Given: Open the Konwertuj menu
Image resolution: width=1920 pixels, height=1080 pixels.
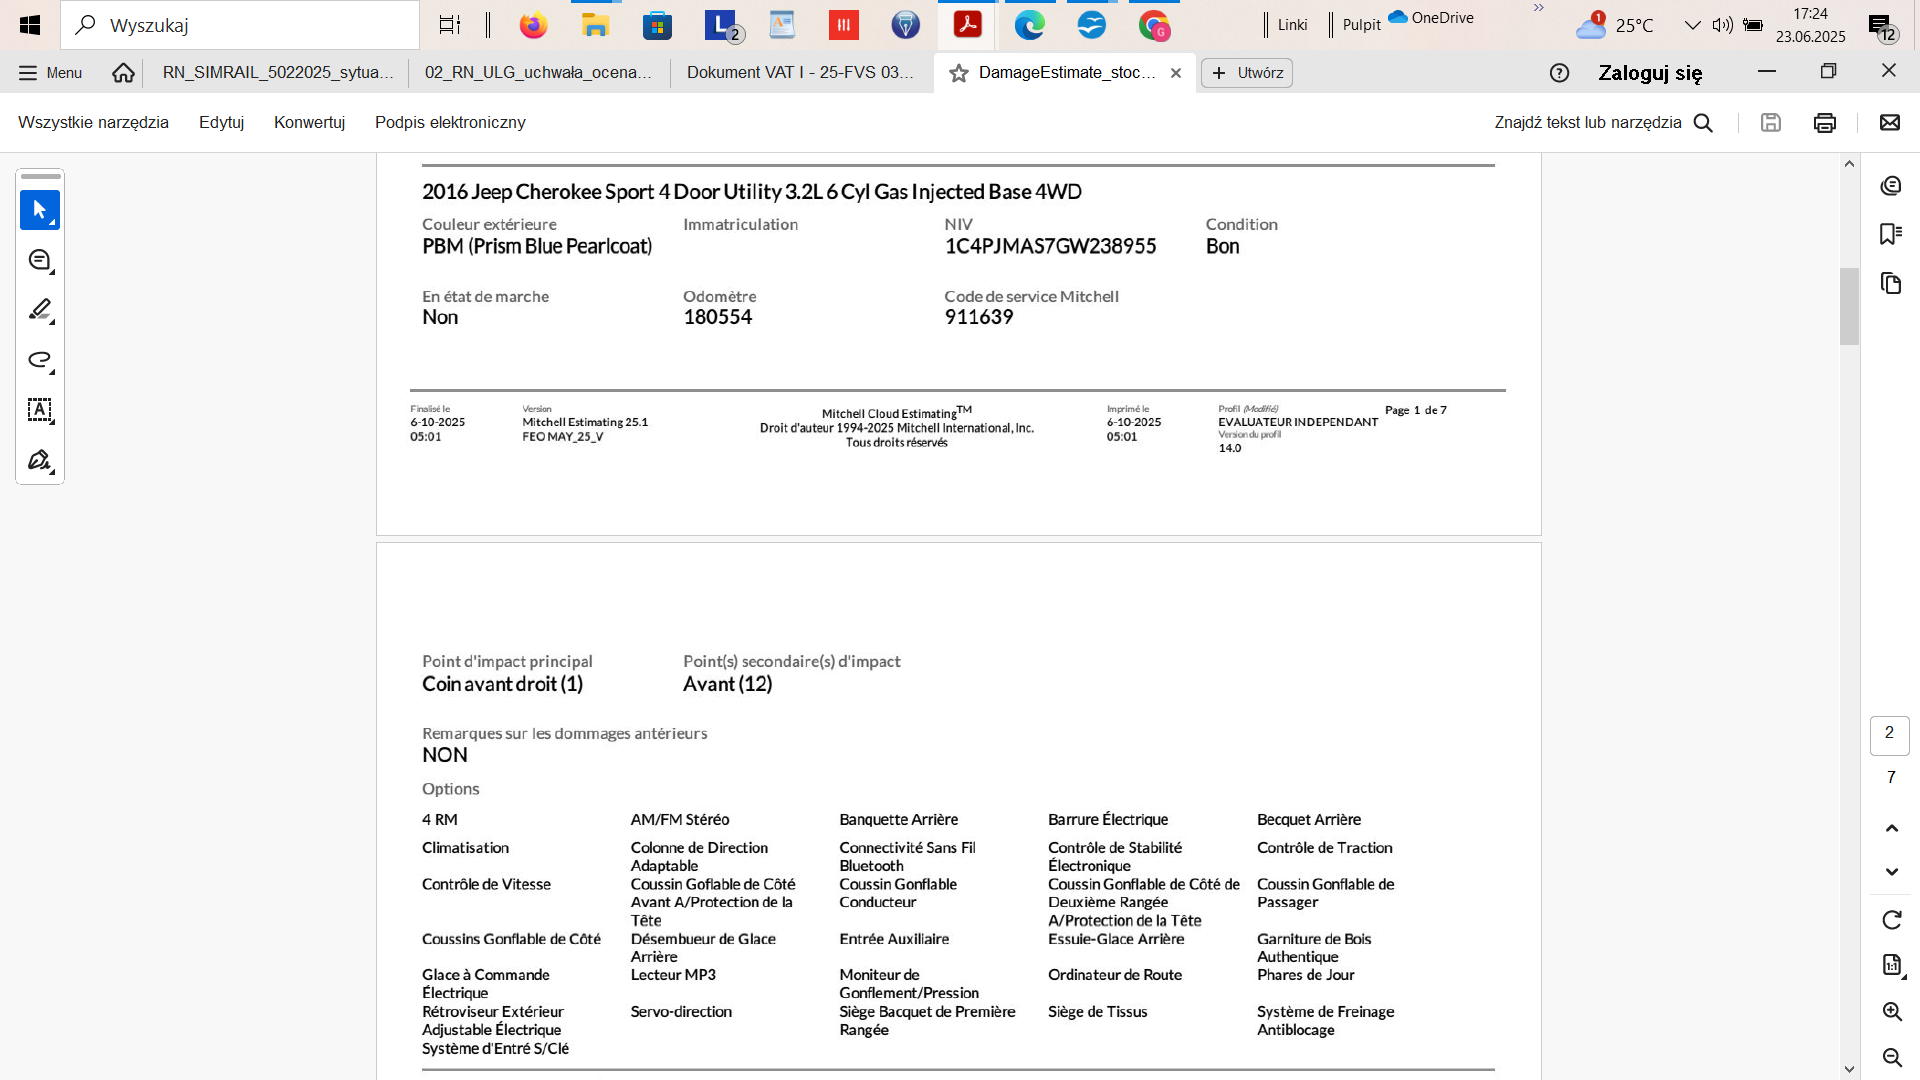Looking at the screenshot, I should click(309, 122).
